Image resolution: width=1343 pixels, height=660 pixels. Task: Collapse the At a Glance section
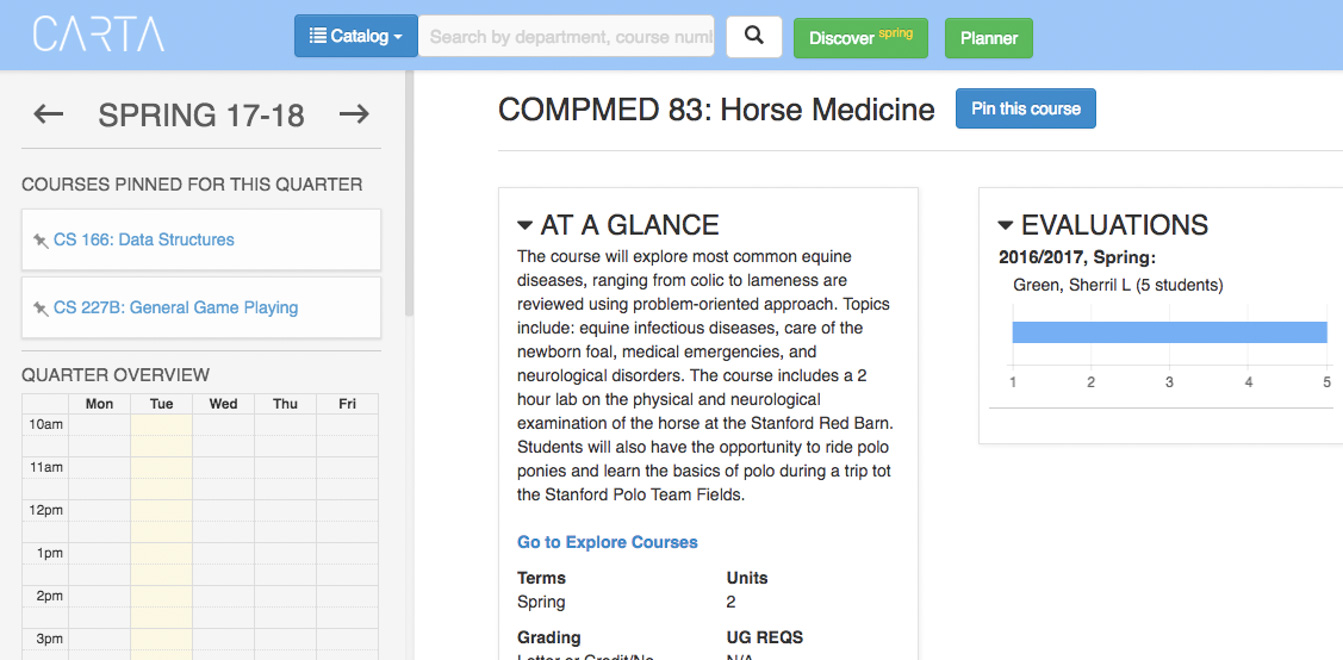(x=525, y=225)
